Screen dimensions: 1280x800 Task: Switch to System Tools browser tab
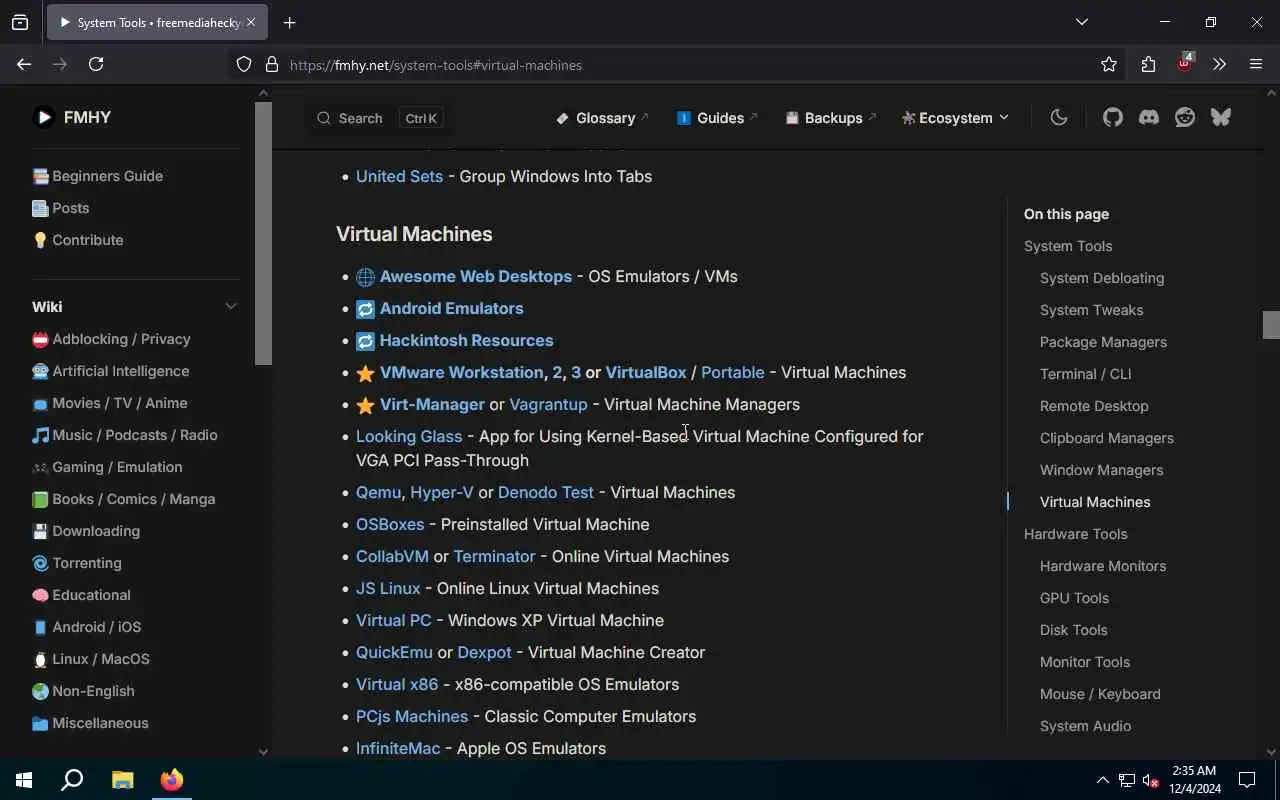(x=156, y=22)
